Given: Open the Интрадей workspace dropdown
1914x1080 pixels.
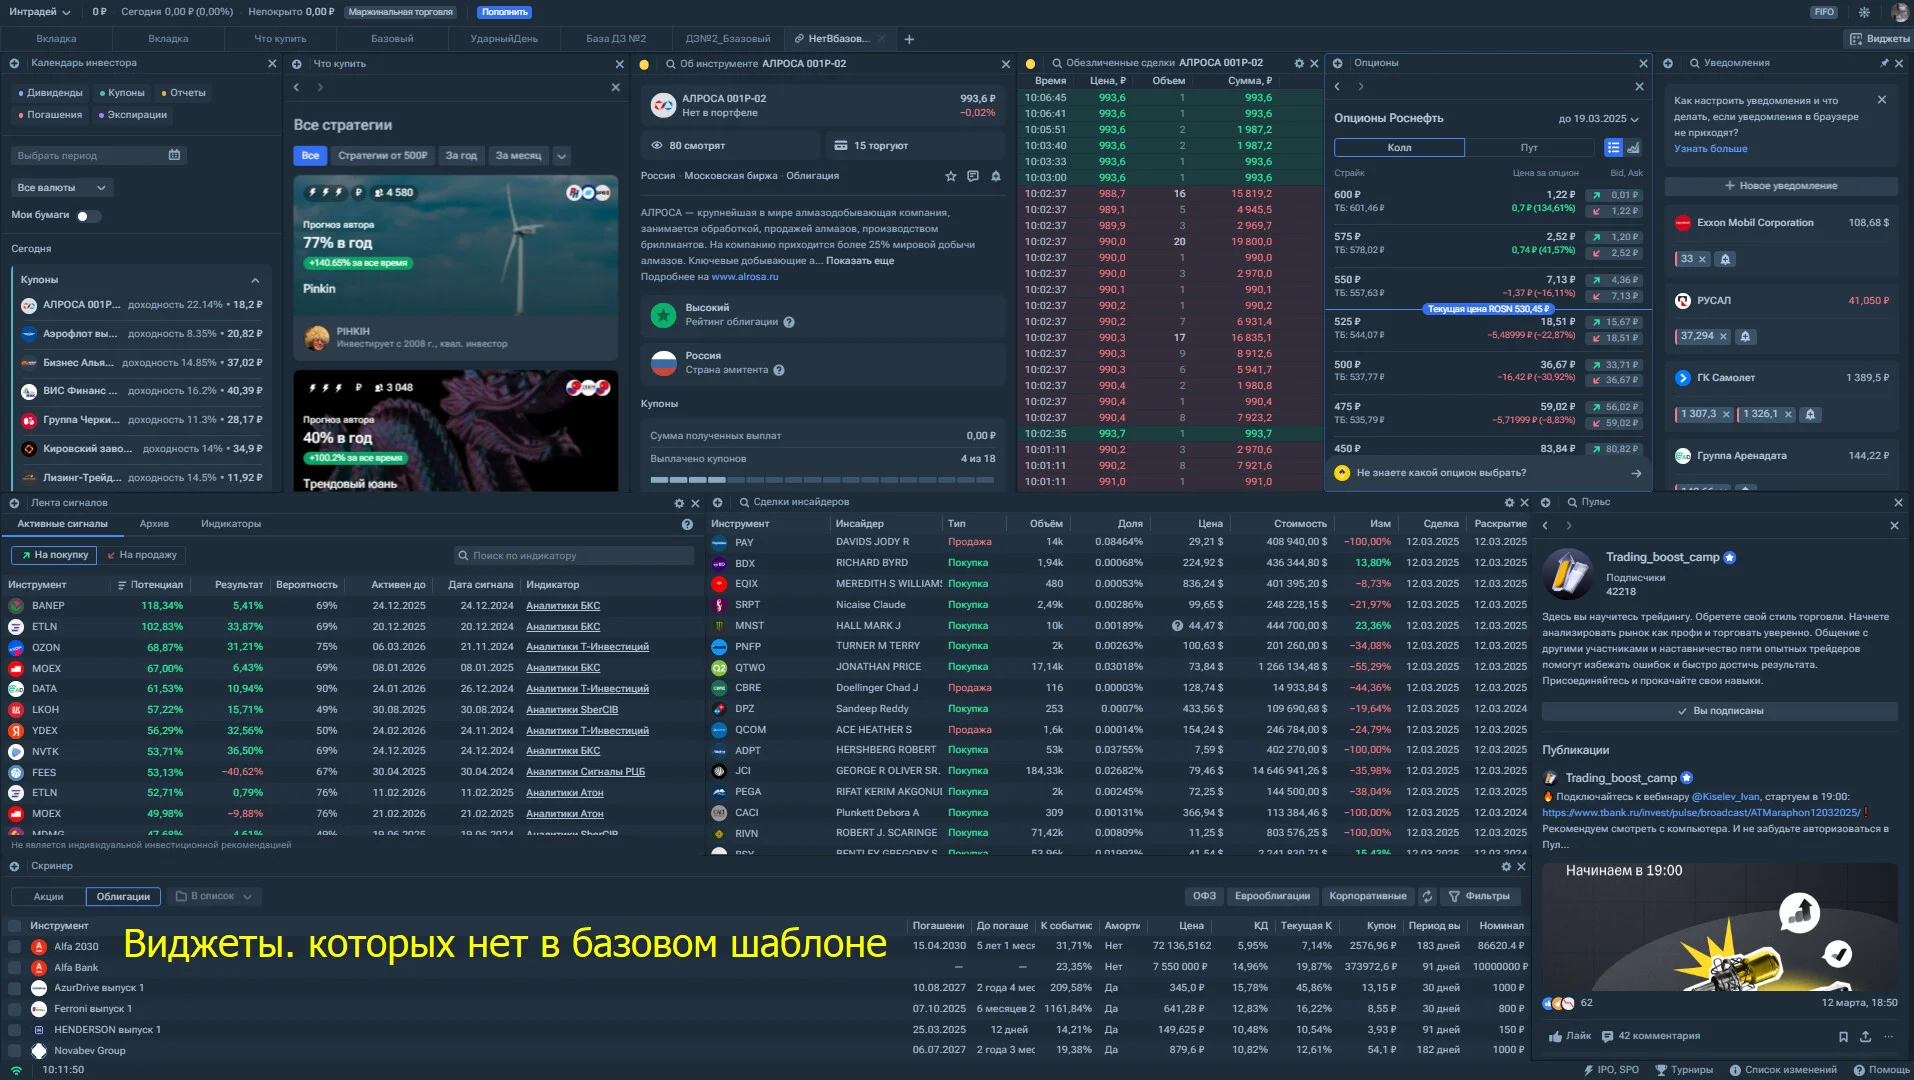Looking at the screenshot, I should [x=40, y=12].
